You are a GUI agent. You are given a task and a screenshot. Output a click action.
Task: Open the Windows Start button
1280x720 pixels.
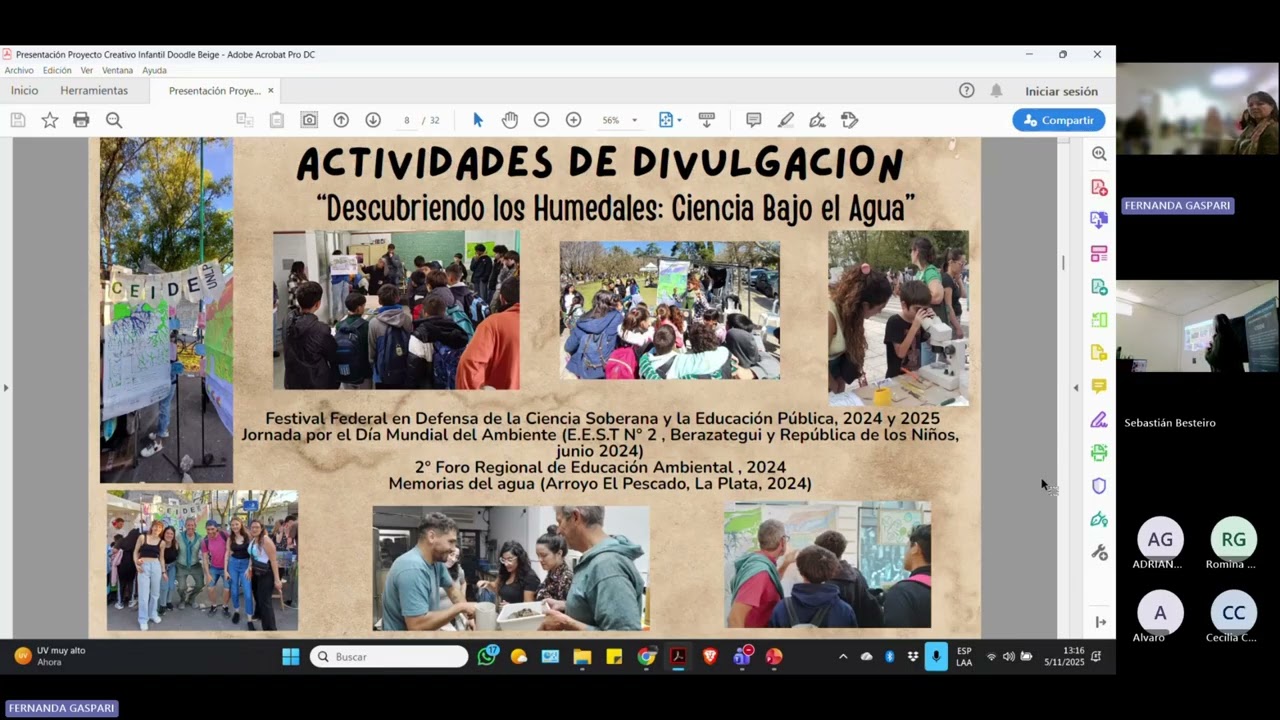click(x=290, y=657)
